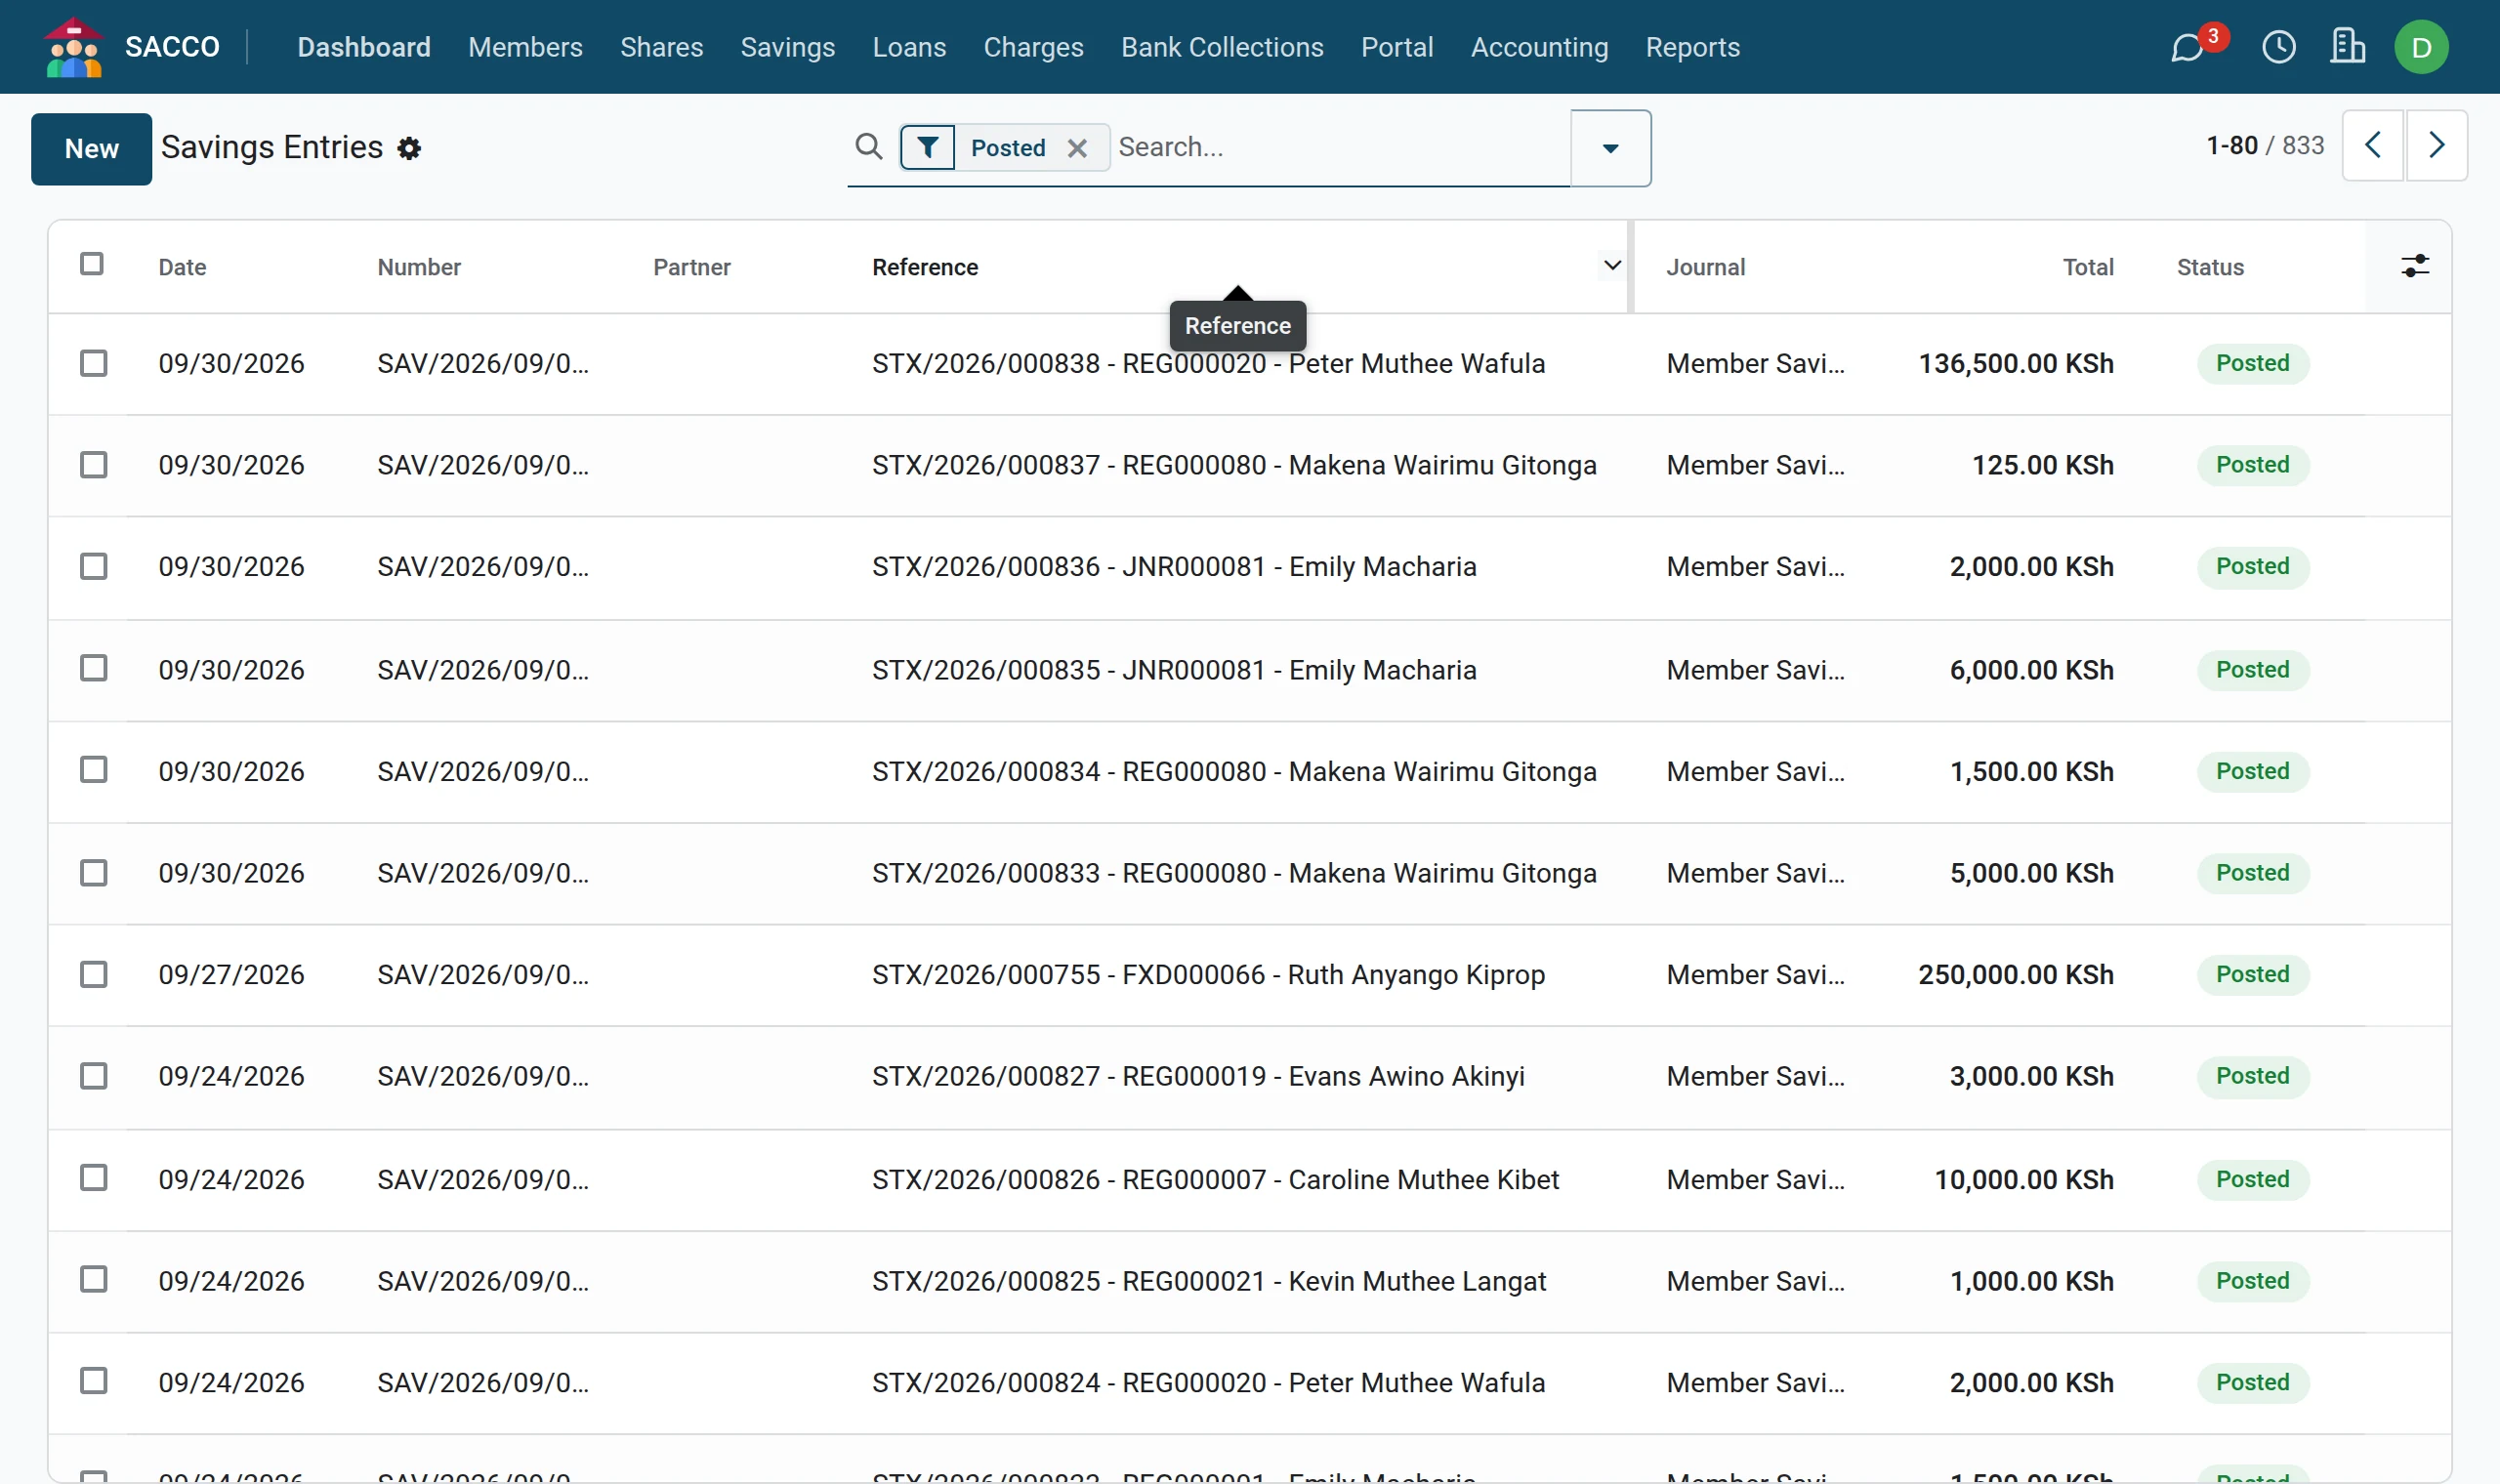Open the Reference column header dropdown chevron
This screenshot has width=2500, height=1484.
tap(1612, 265)
